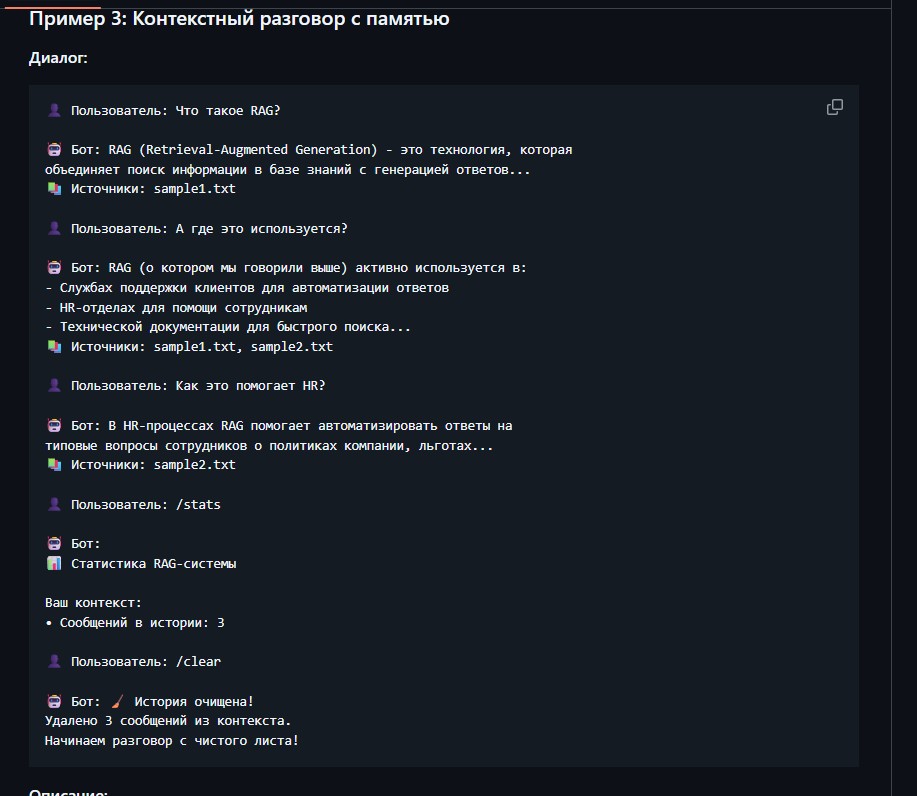Screen dimensions: 917x796
Task: Click the "Диалог:" label above code block
Action: pos(58,58)
